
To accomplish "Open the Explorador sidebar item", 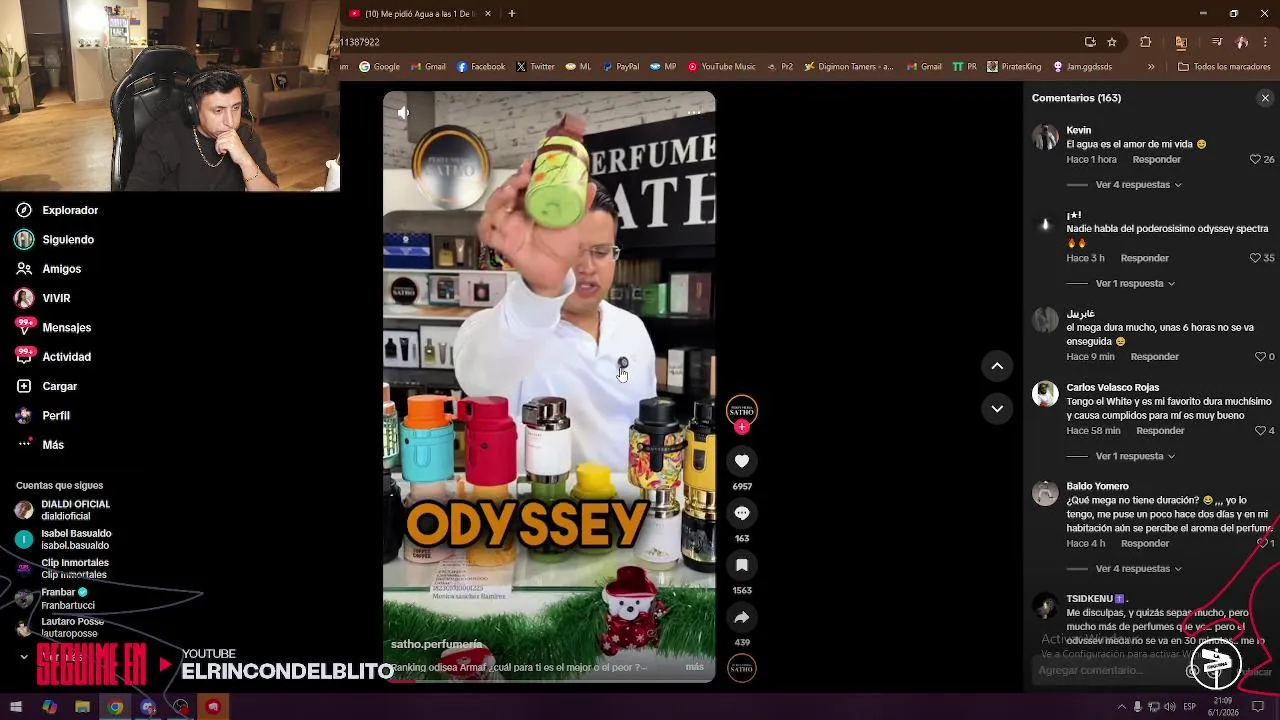I will tap(57, 210).
